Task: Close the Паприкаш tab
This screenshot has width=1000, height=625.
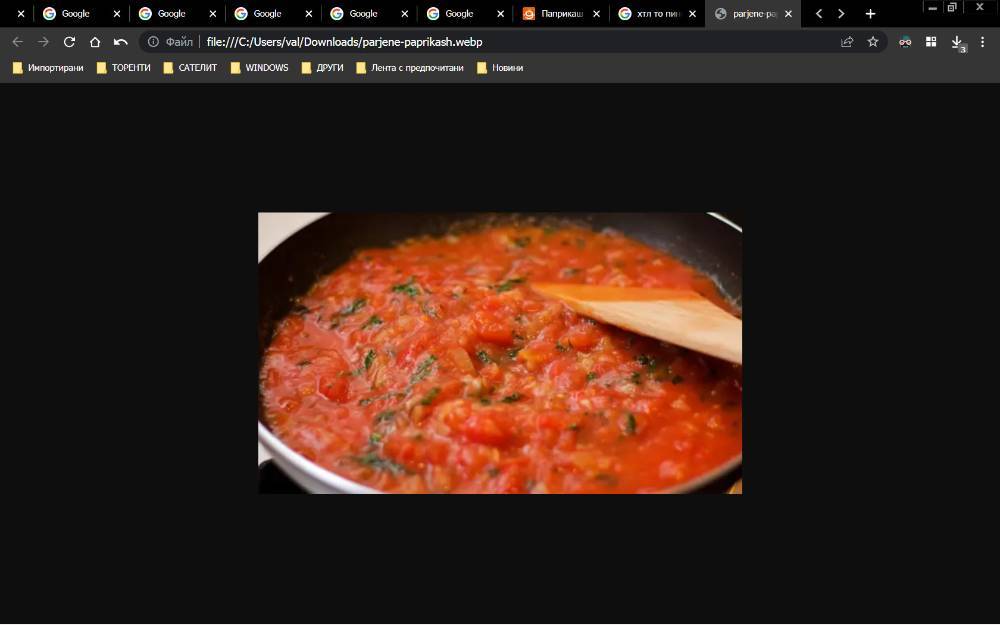Action: coord(596,13)
